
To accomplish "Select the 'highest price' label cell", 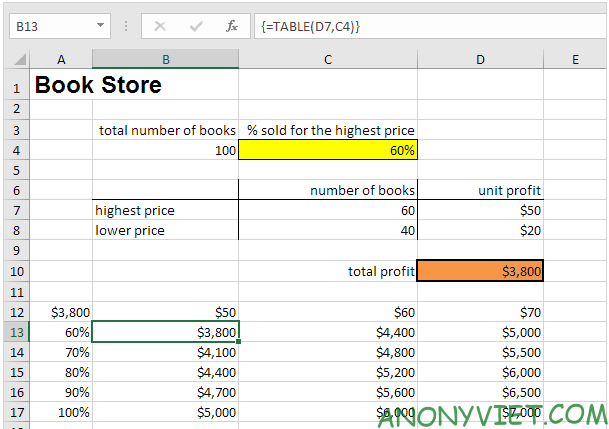I will [x=165, y=211].
